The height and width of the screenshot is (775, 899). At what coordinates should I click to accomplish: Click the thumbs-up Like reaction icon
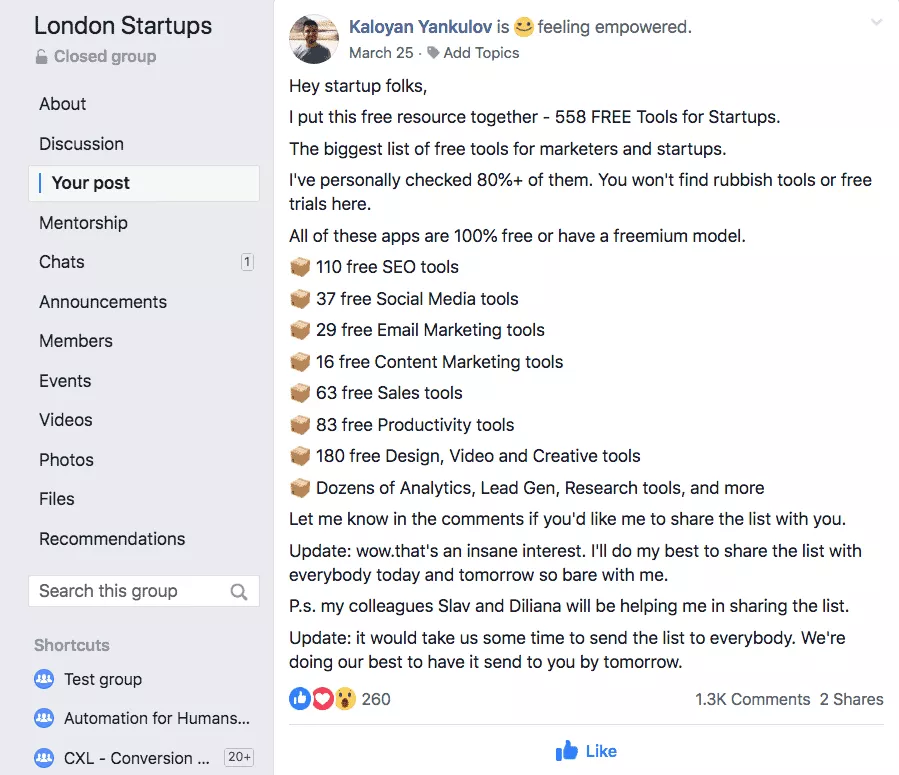click(299, 699)
